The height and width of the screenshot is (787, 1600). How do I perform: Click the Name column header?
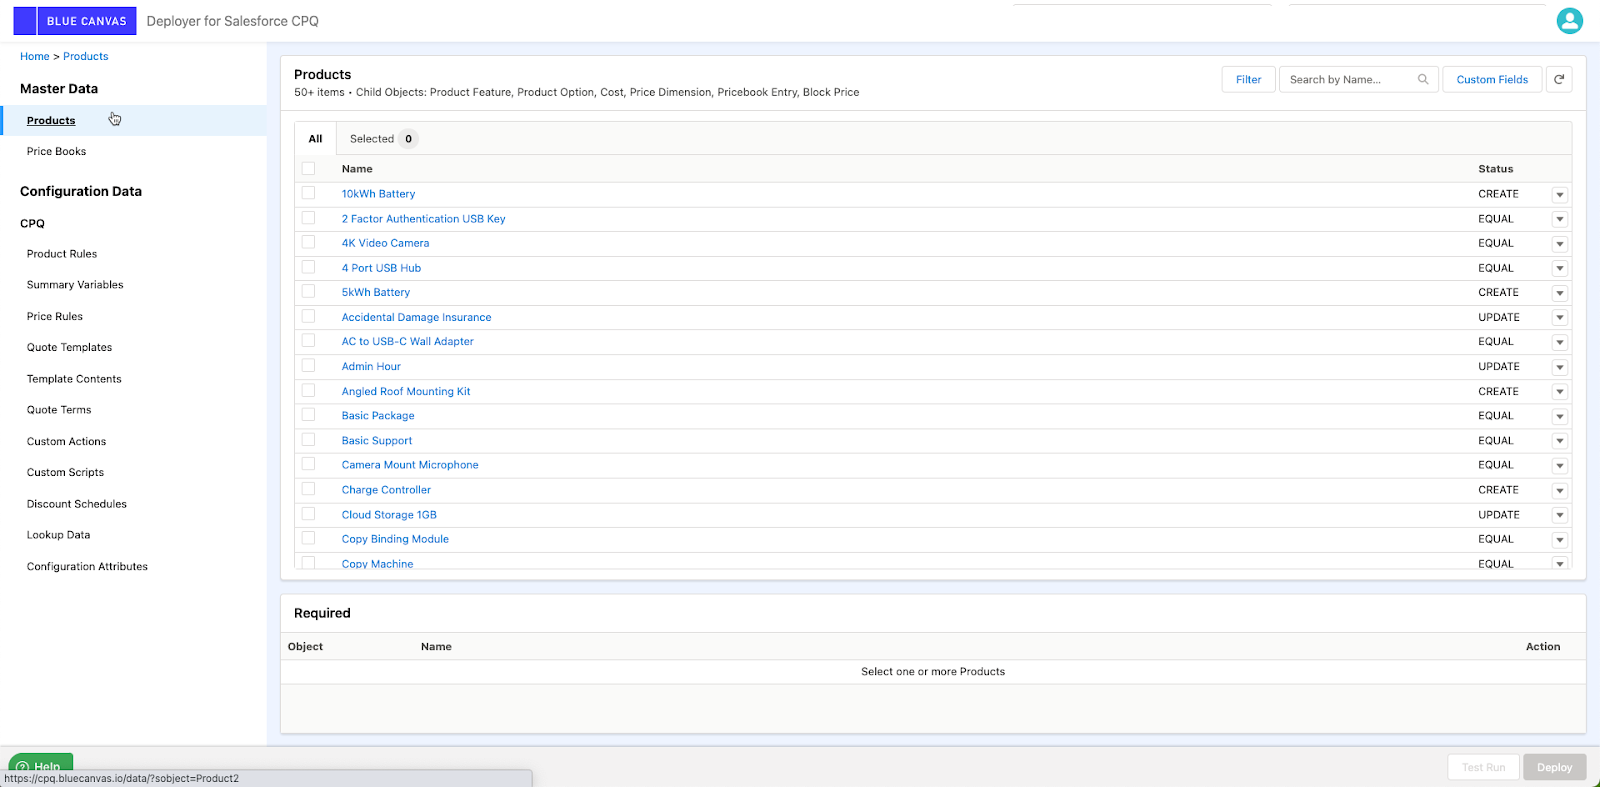pos(357,169)
